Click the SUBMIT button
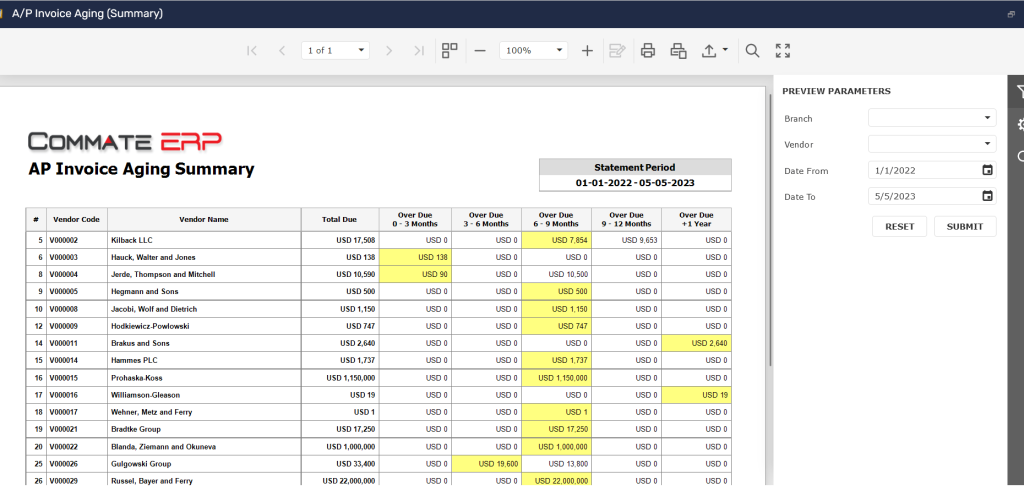Screen dimensions: 1024x500 pyautogui.click(x=965, y=227)
